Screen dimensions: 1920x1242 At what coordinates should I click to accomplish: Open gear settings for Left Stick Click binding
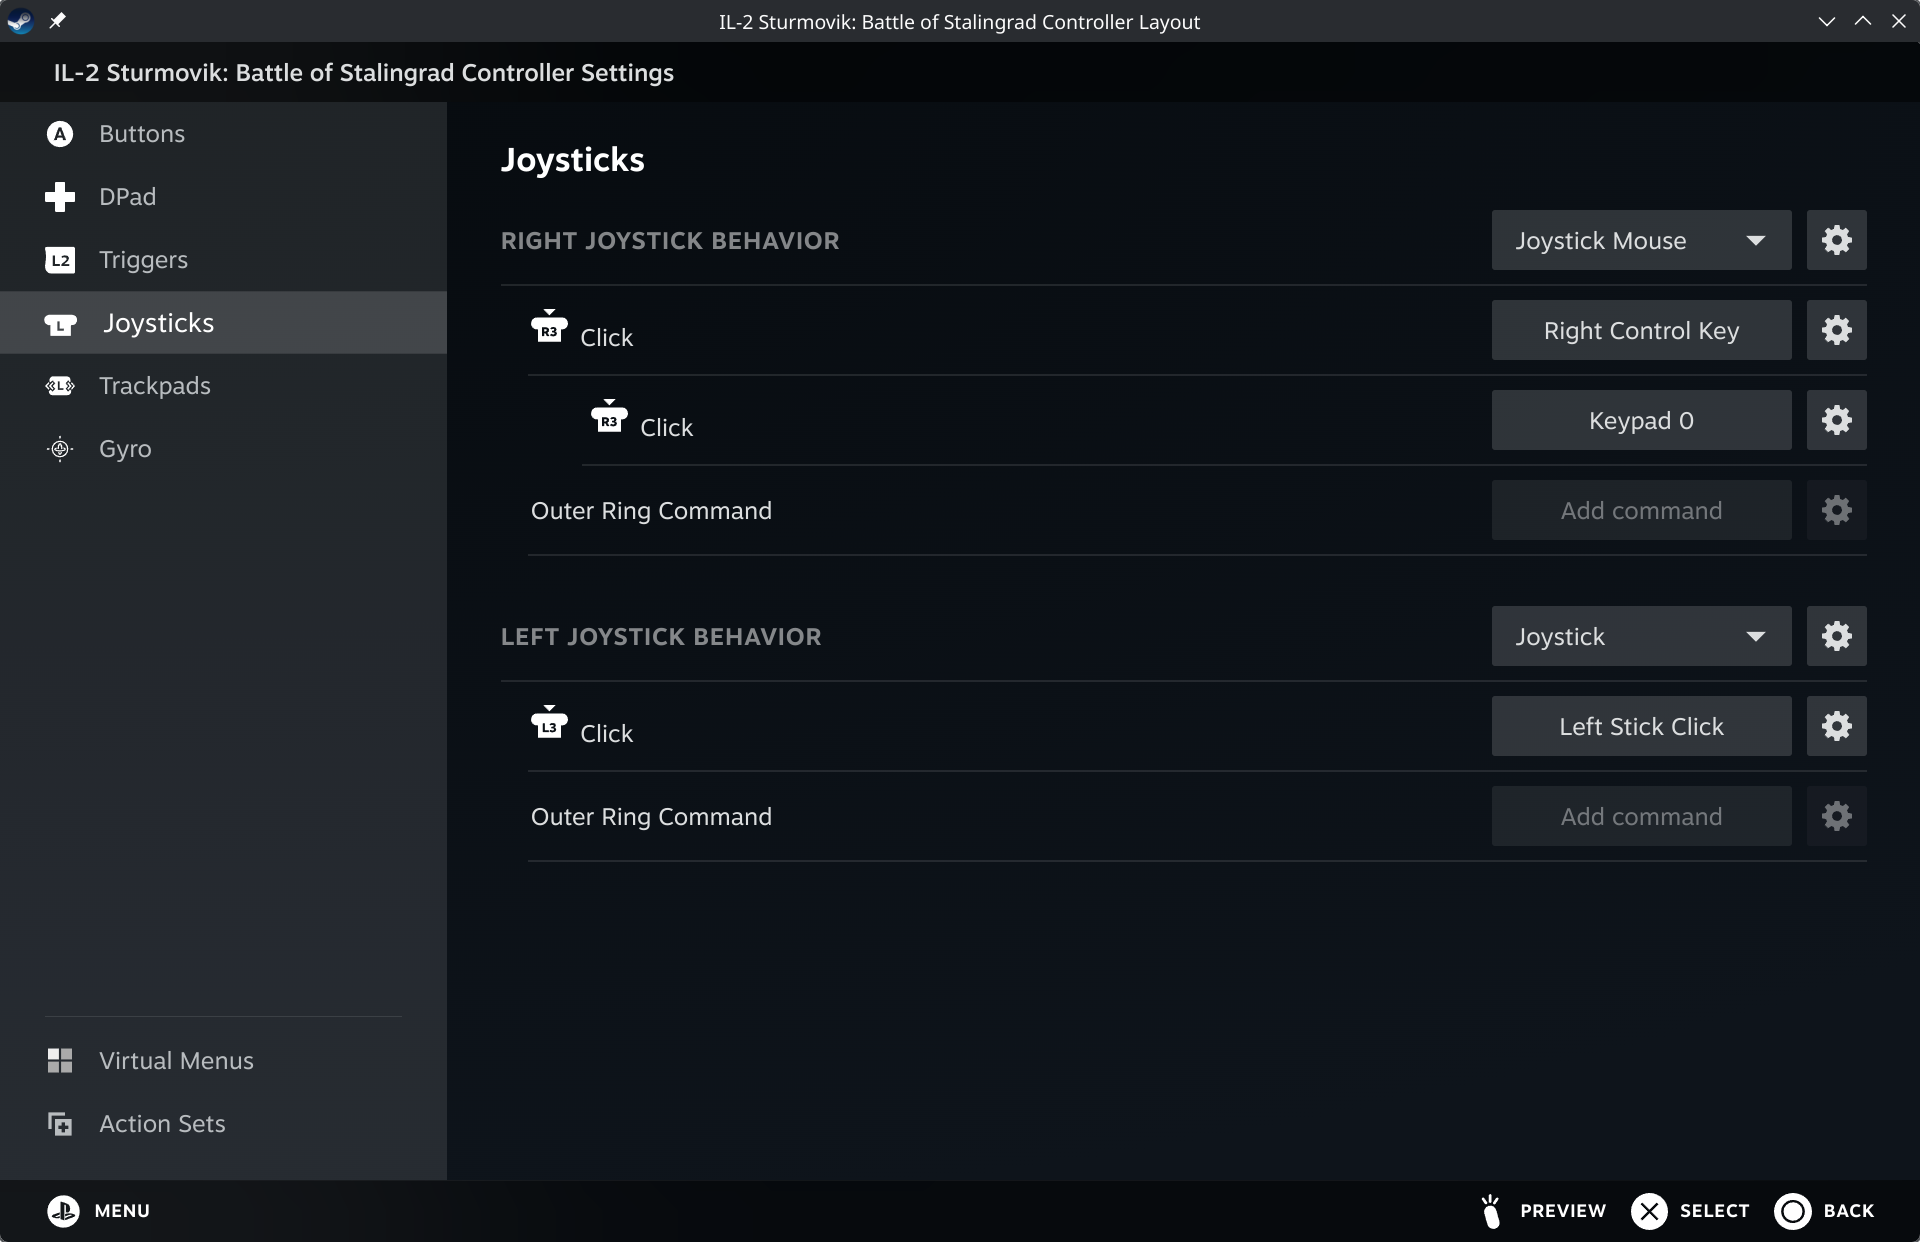click(x=1836, y=726)
